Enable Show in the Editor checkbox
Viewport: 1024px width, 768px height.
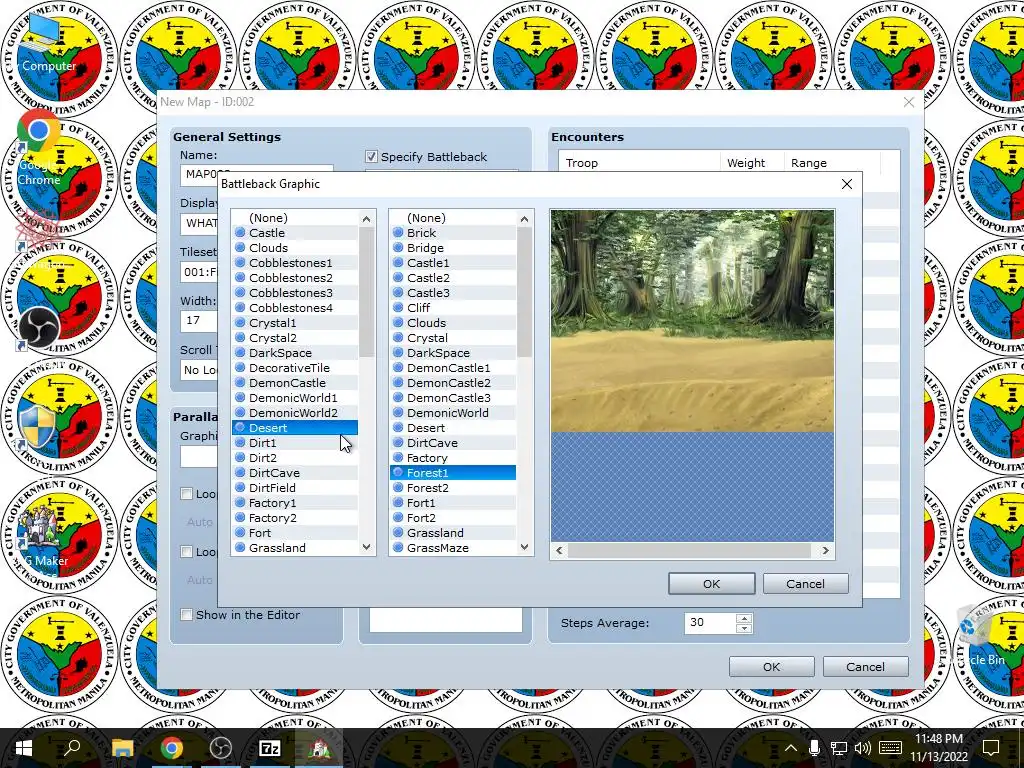pyautogui.click(x=187, y=615)
